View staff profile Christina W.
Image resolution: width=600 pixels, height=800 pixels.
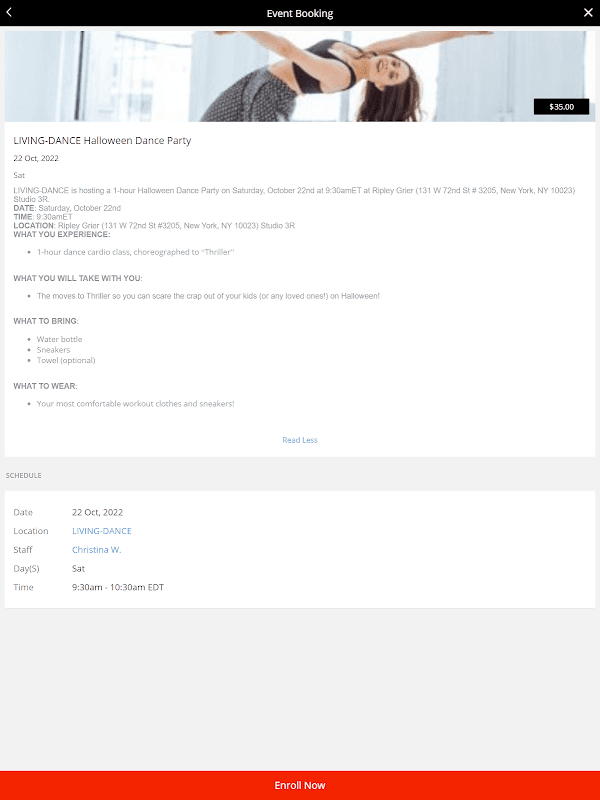pos(96,549)
